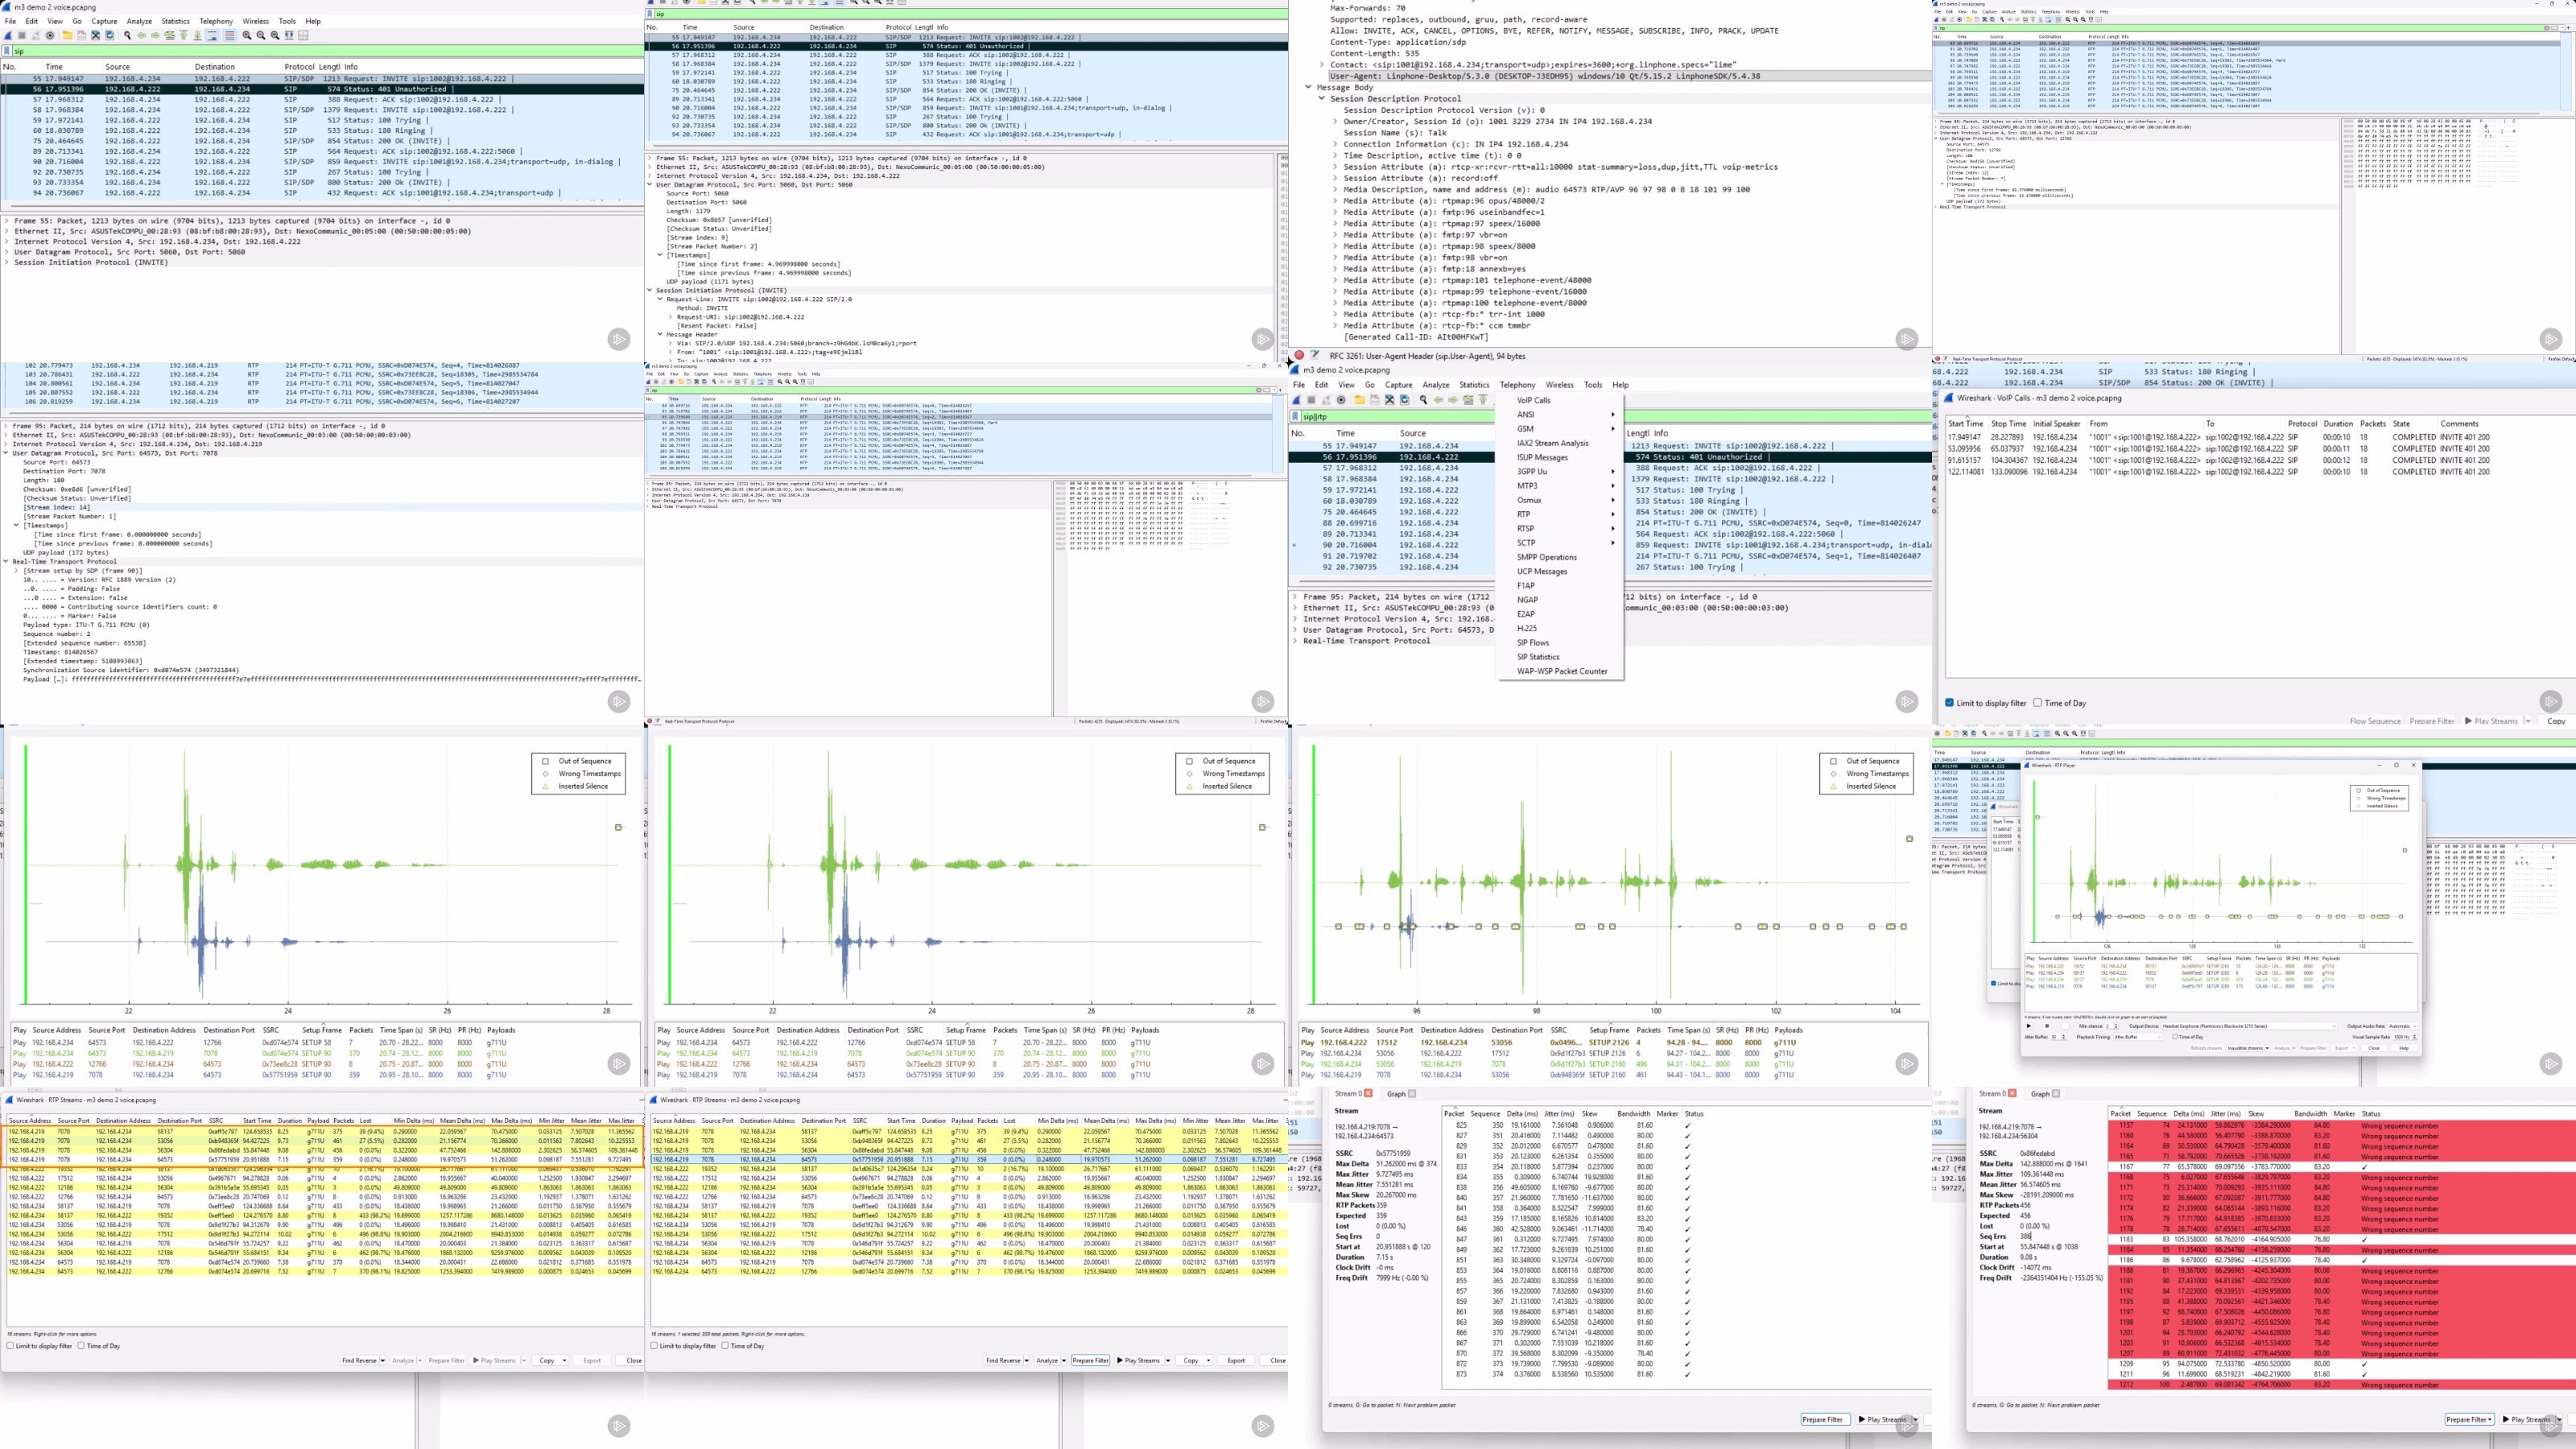The height and width of the screenshot is (1449, 2576).
Task: Jump to the last packet in the 'sip' filter window toolbar
Action: pos(198,35)
